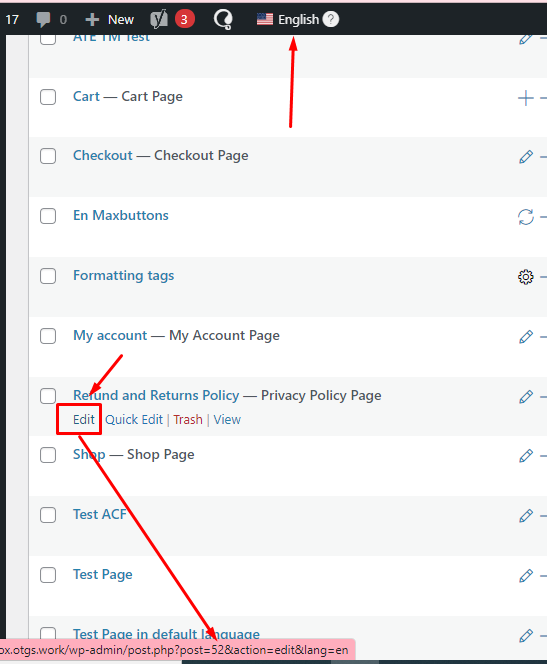Click pencil translation icon for My account page
Image resolution: width=547 pixels, height=664 pixels.
pyautogui.click(x=525, y=337)
